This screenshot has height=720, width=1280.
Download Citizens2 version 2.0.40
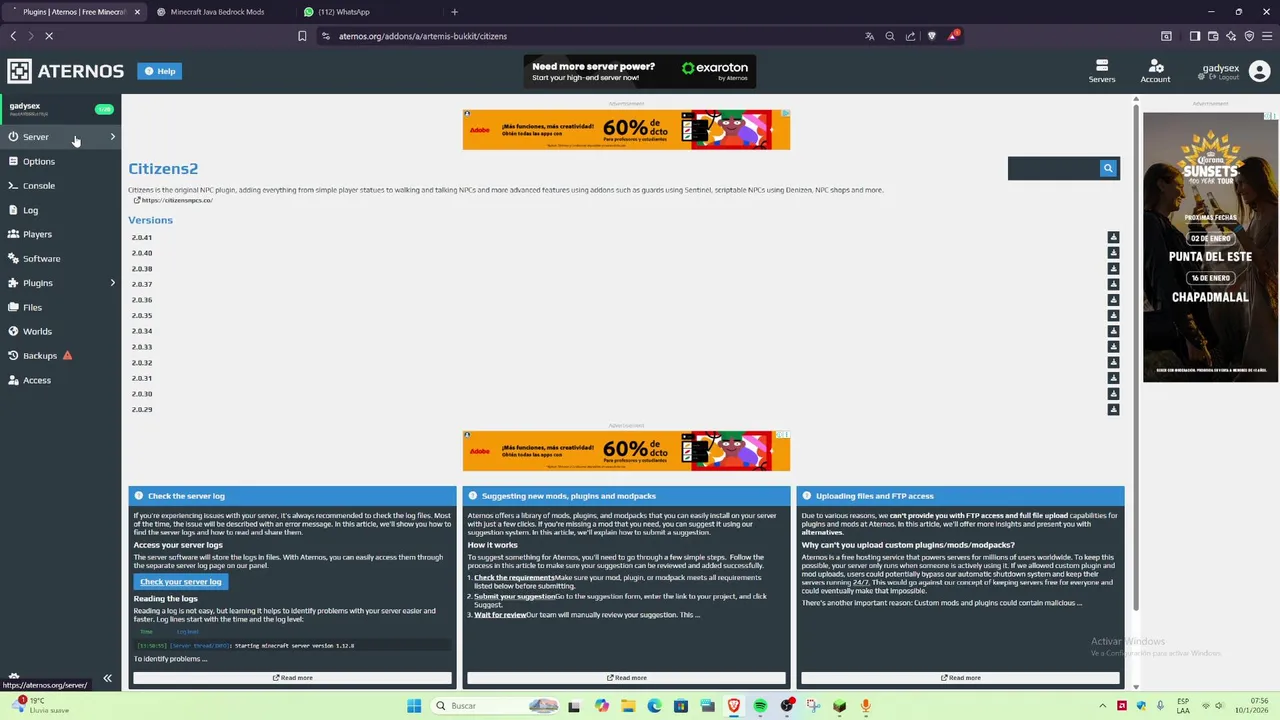coord(1113,253)
